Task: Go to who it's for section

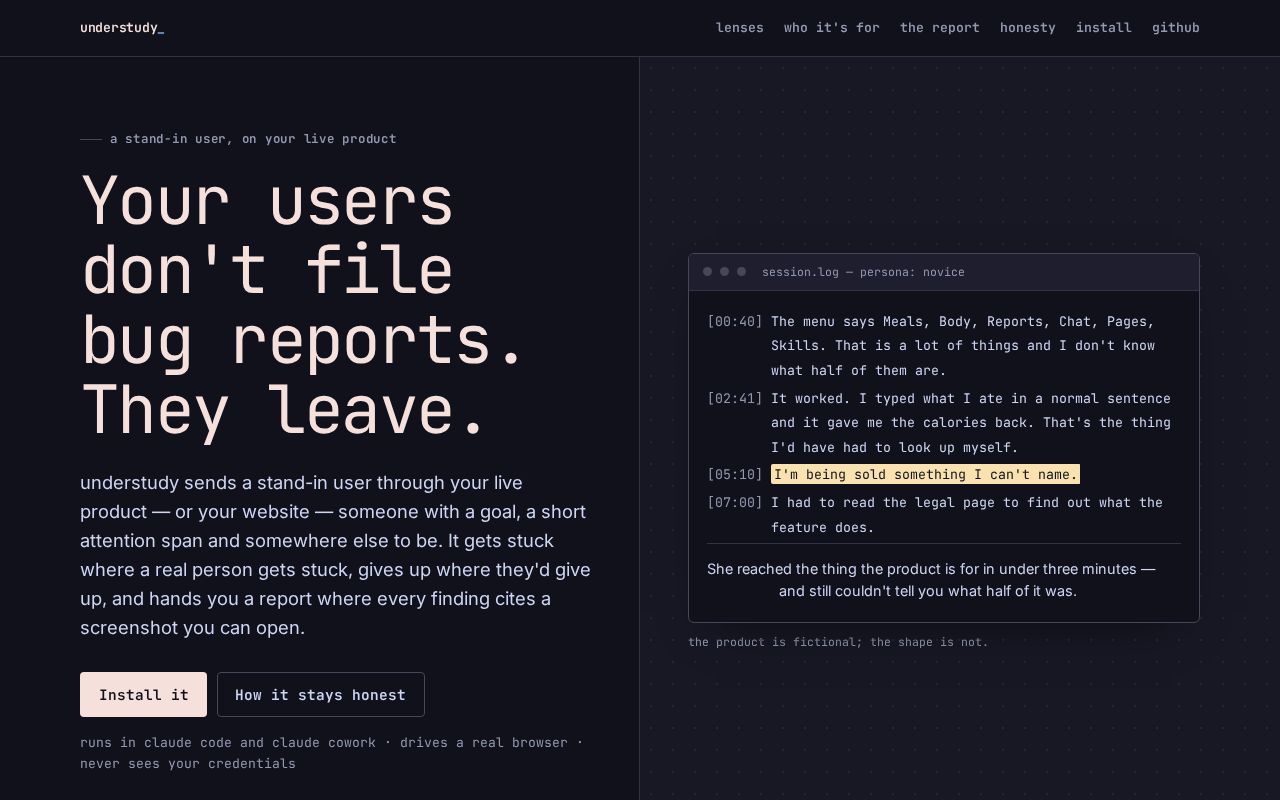Action: [x=832, y=28]
